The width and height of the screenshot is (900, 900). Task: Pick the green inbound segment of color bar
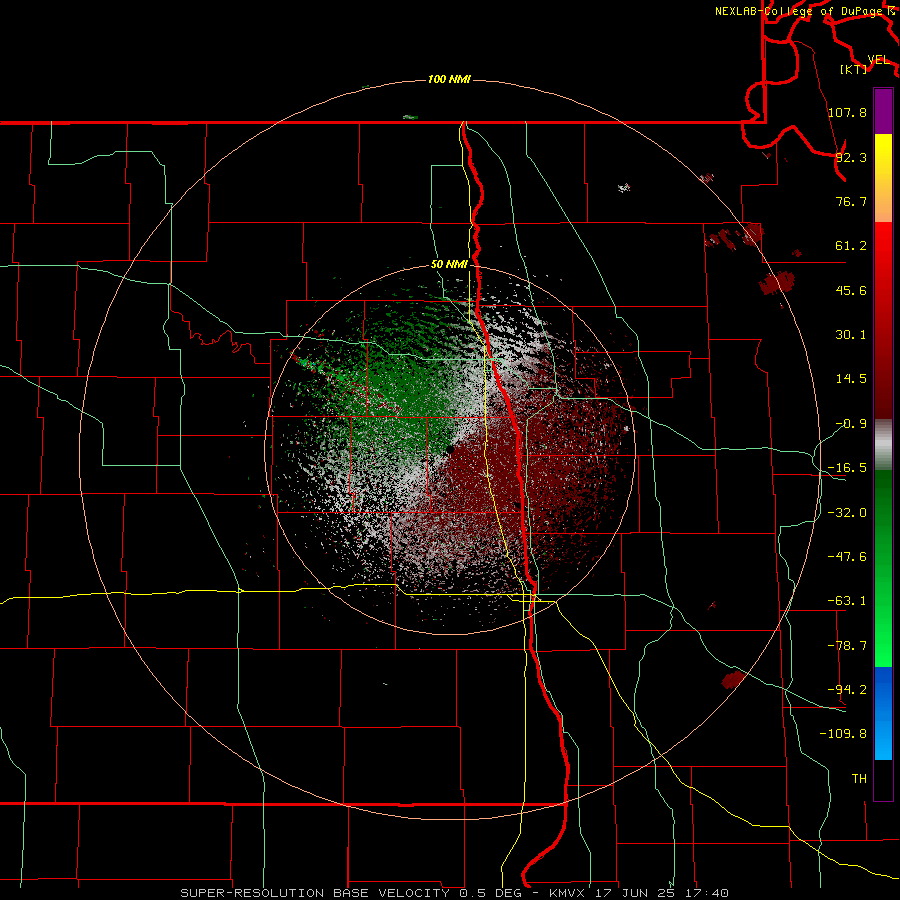883,568
